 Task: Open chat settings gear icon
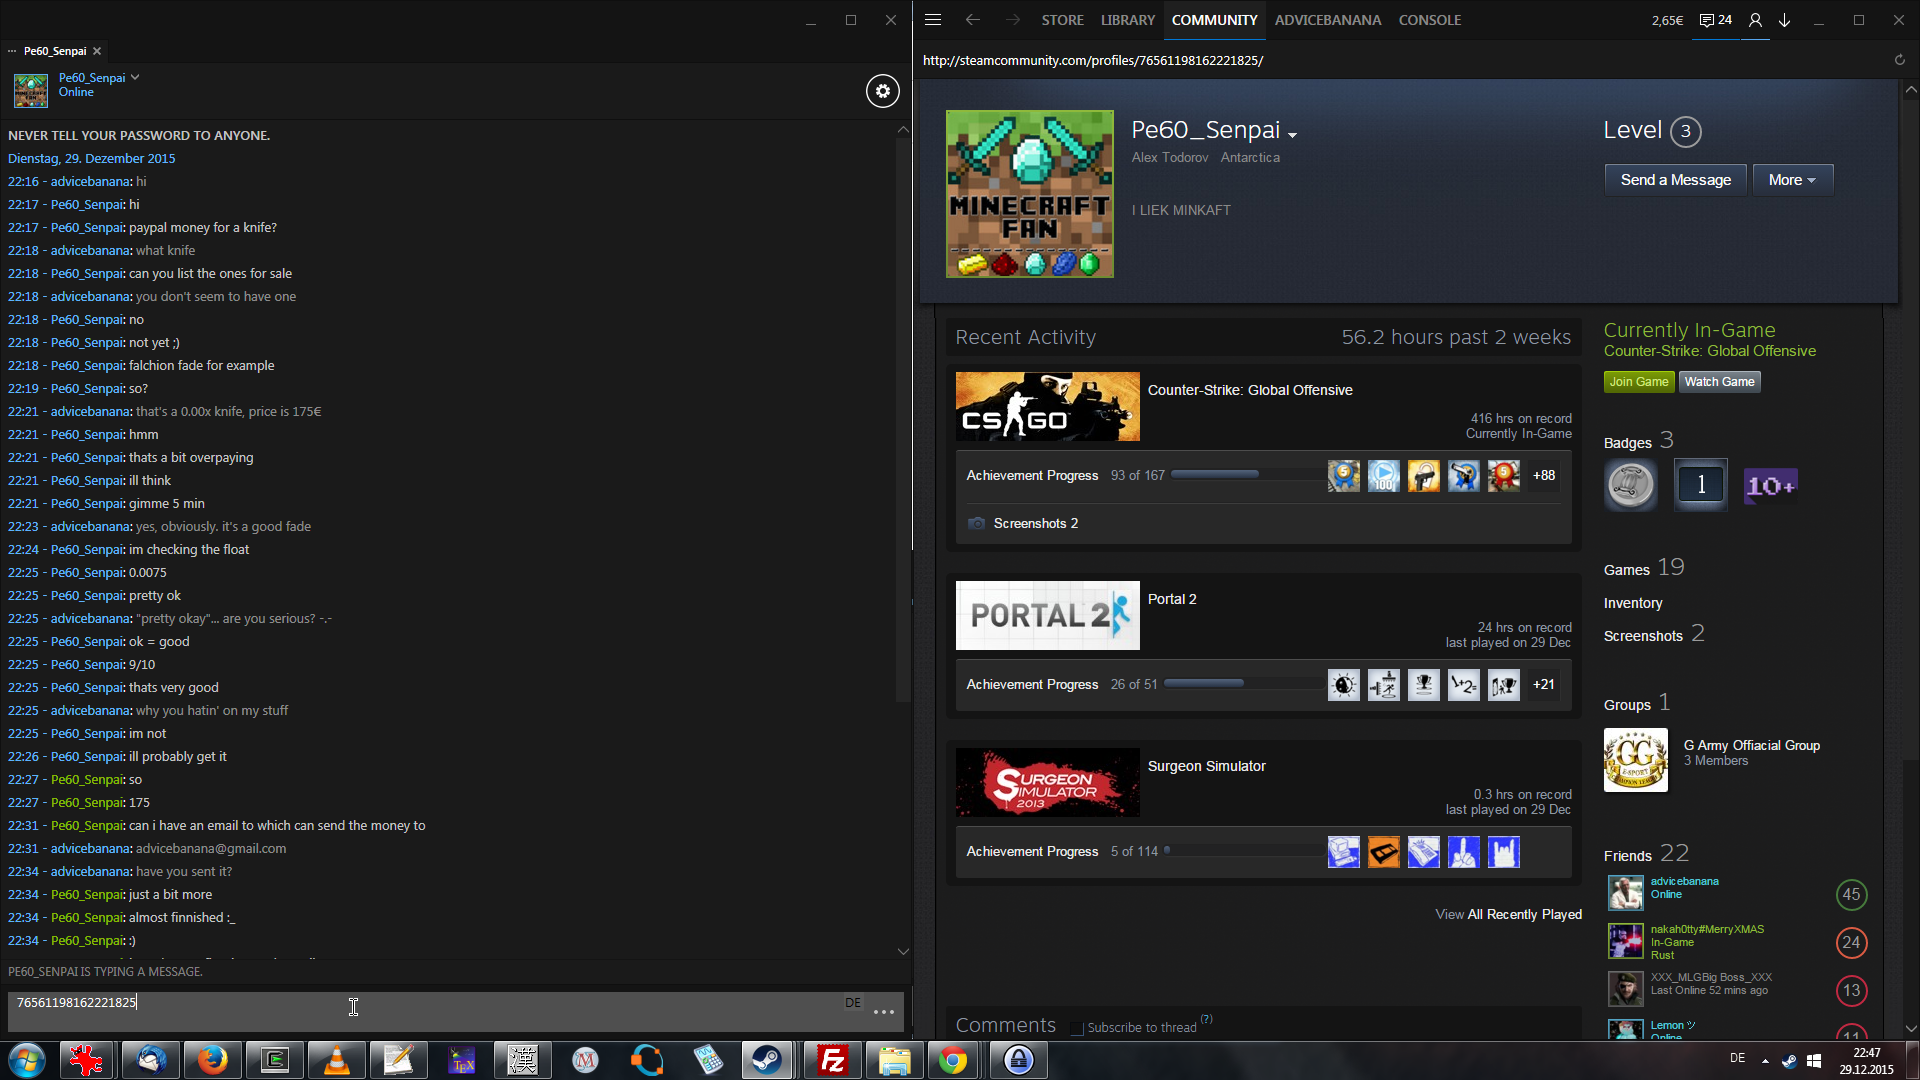click(x=882, y=91)
